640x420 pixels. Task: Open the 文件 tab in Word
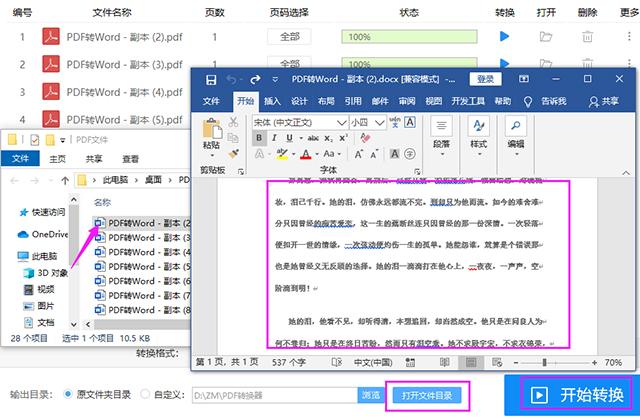[211, 101]
